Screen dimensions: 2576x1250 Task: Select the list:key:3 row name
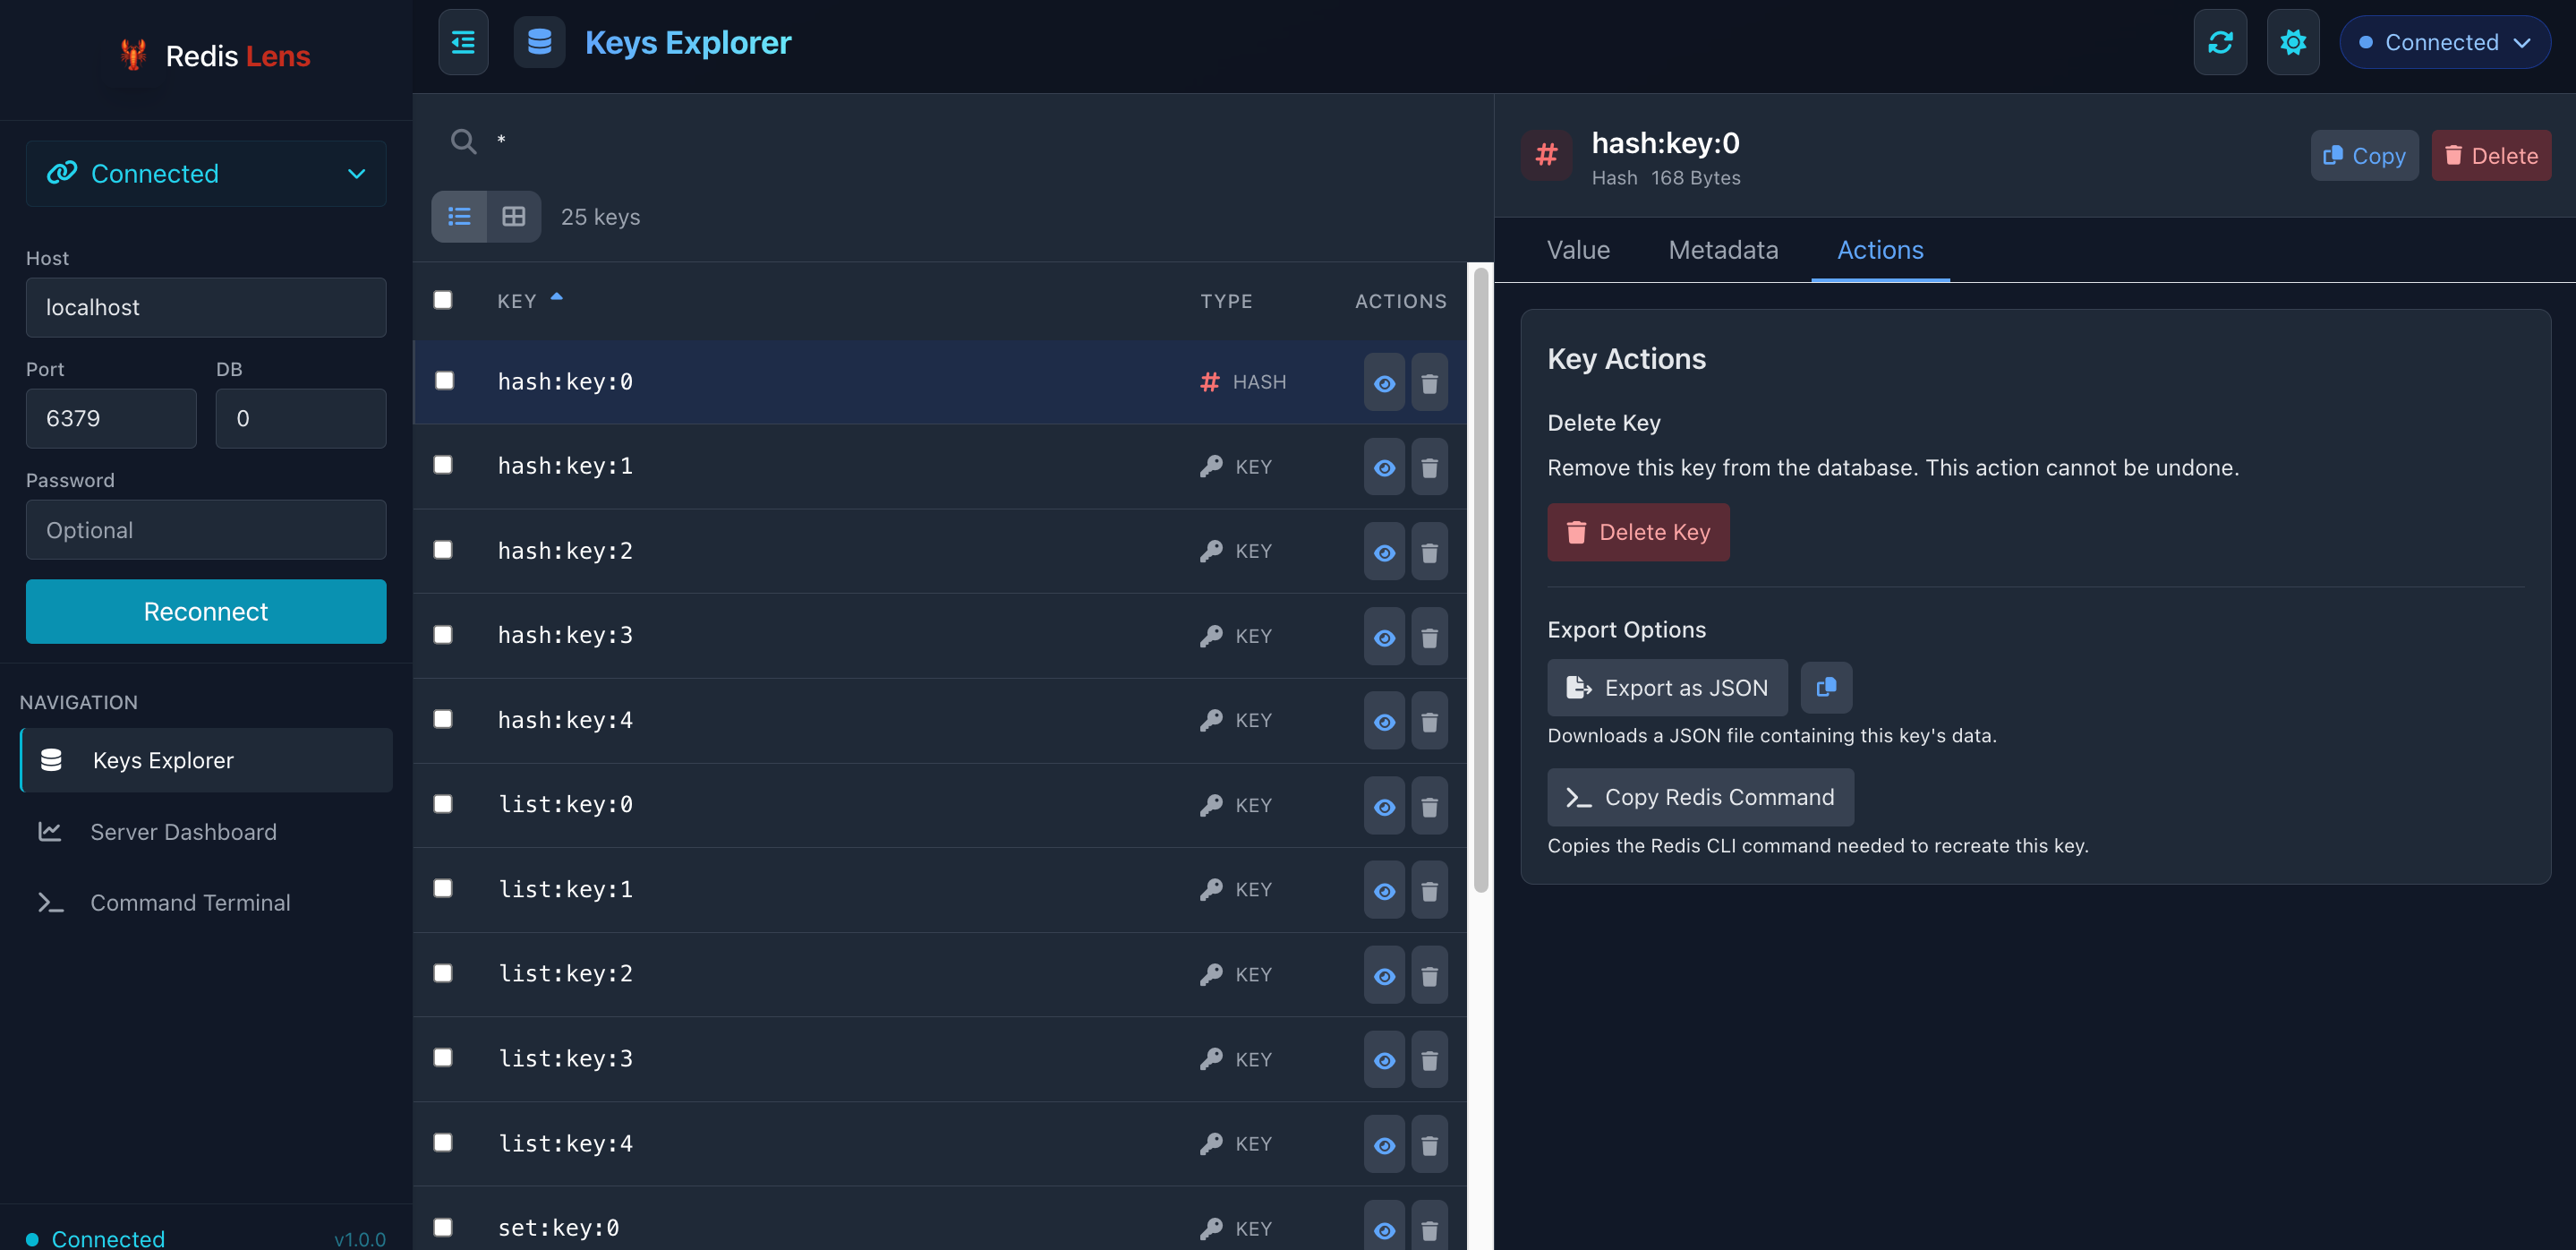pos(565,1058)
